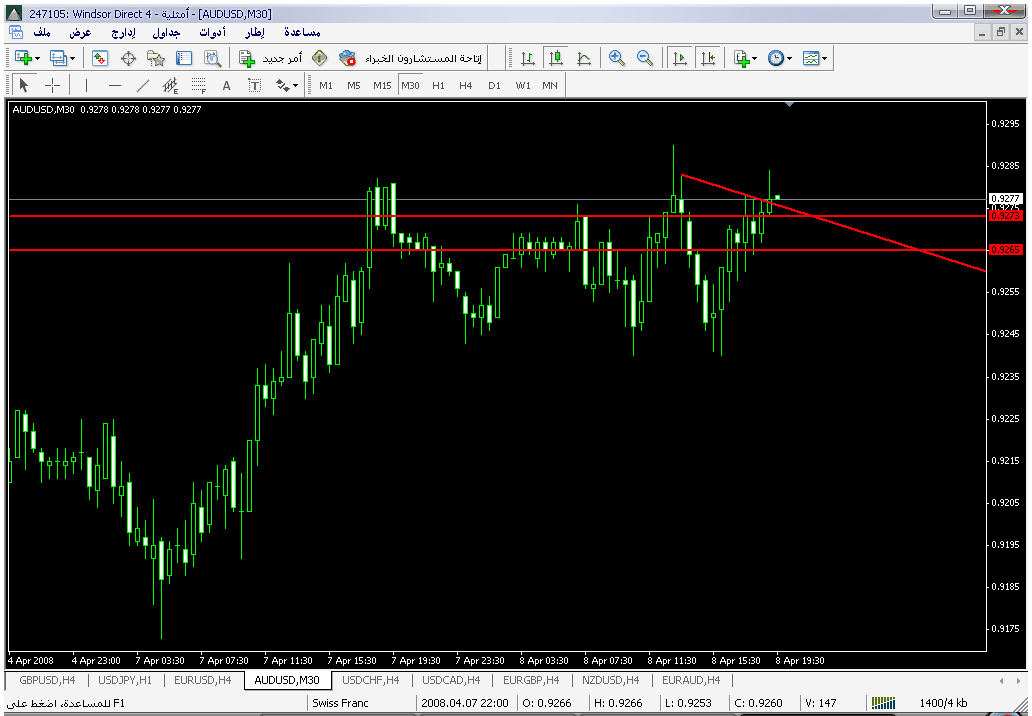Draw a horizontal line tool
Screen dimensions: 1032x716
114,85
